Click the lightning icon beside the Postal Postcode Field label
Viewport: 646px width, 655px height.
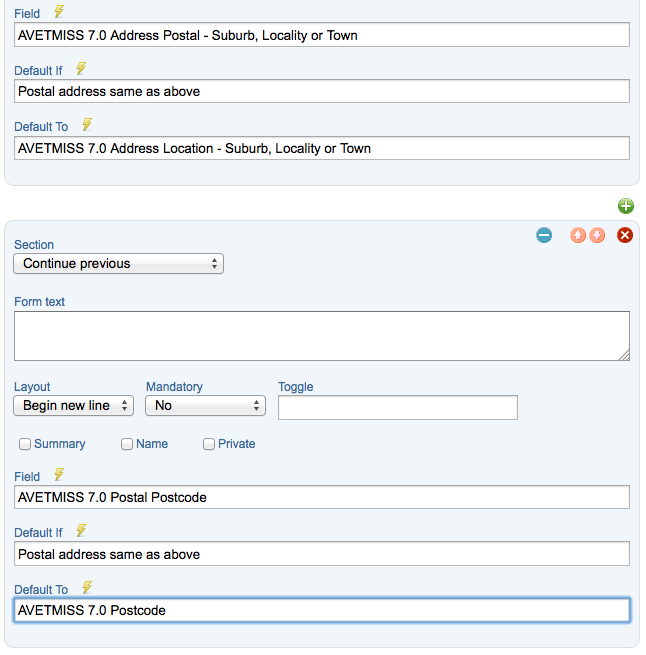59,475
